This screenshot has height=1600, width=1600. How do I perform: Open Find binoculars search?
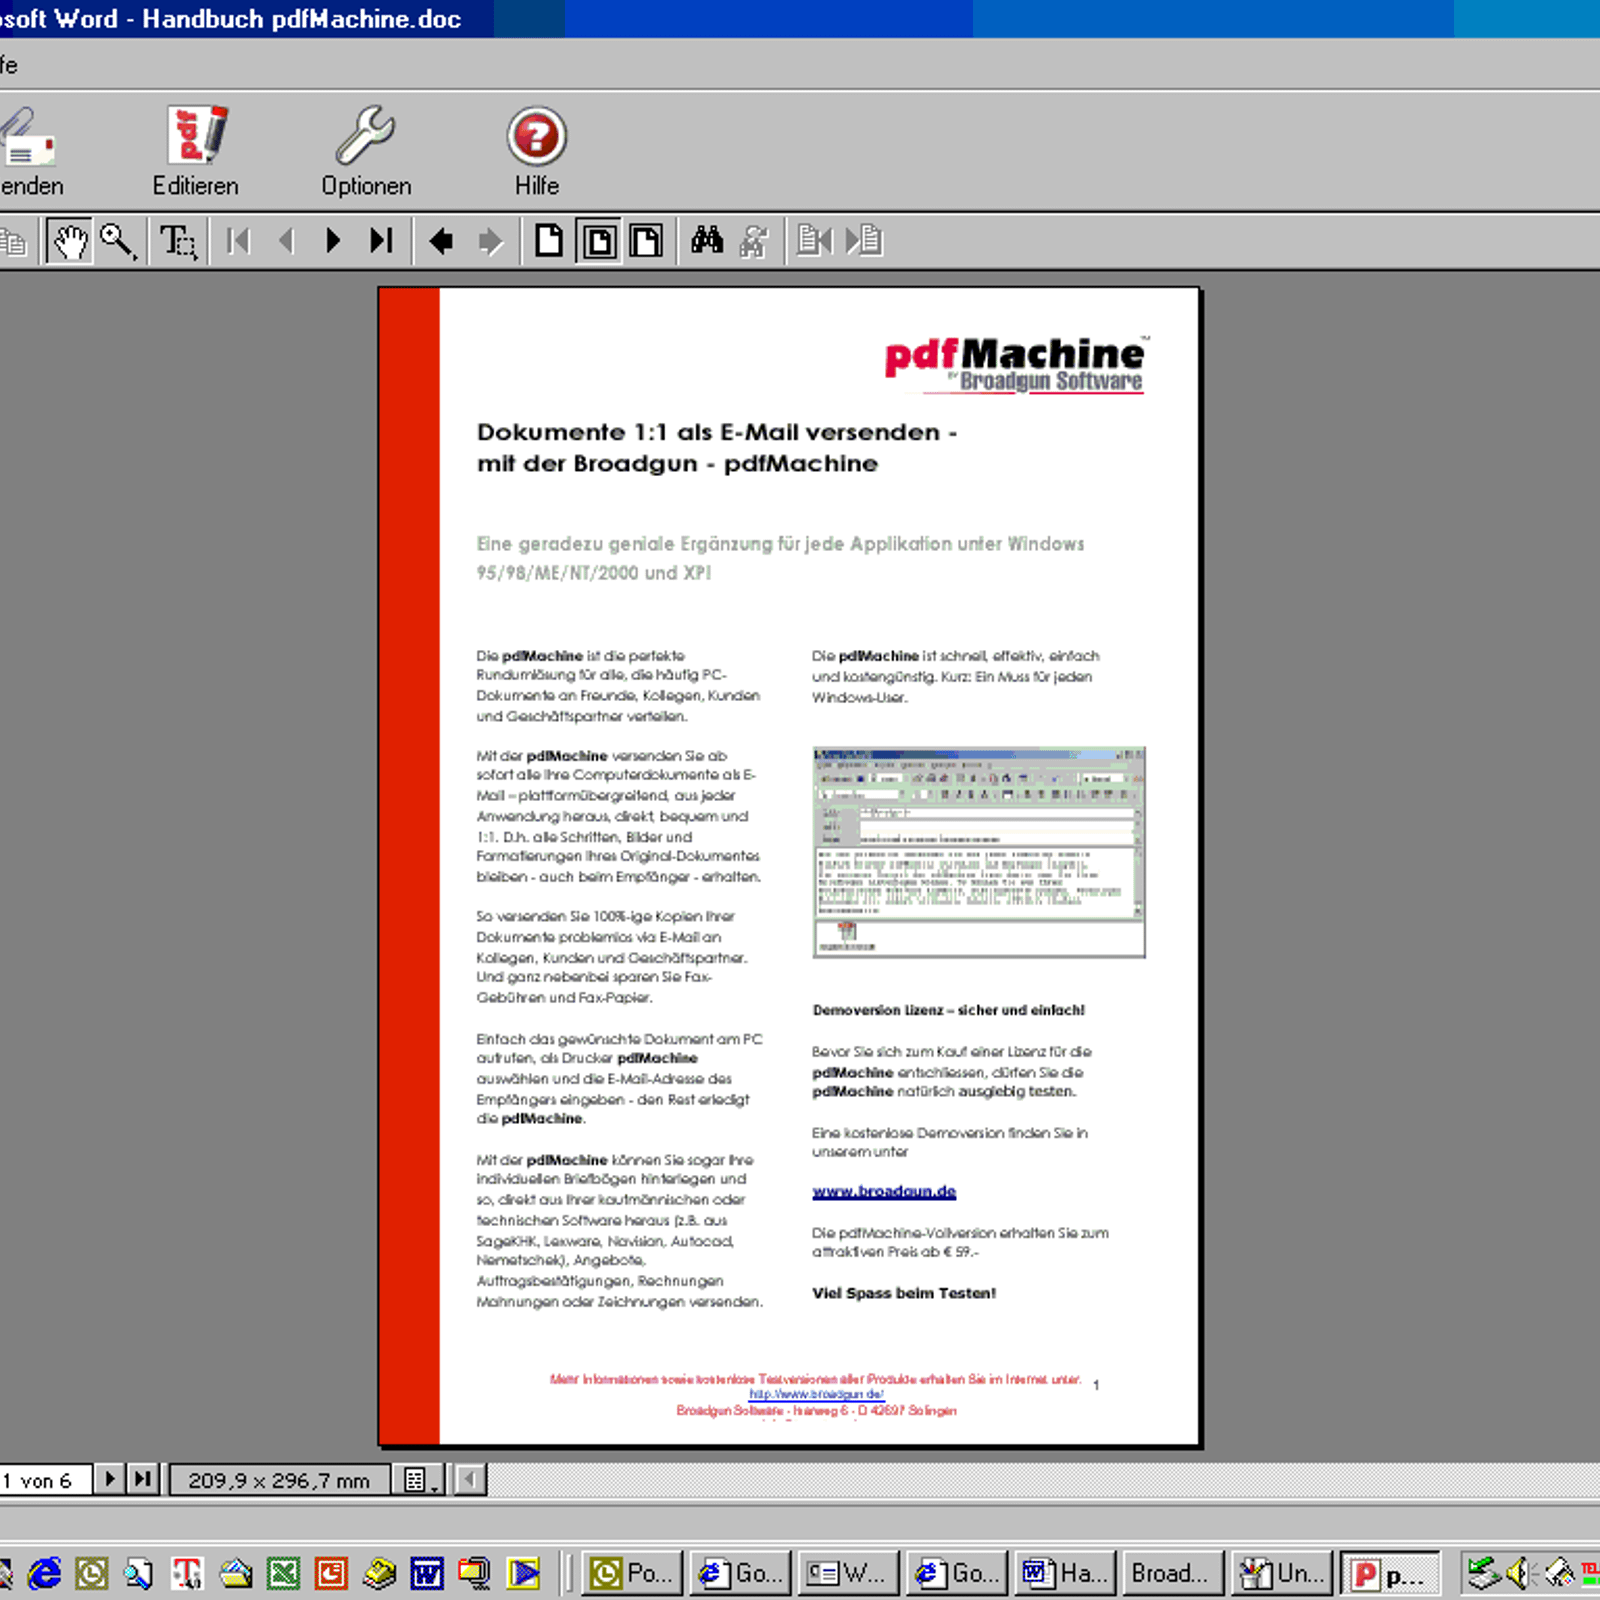707,241
